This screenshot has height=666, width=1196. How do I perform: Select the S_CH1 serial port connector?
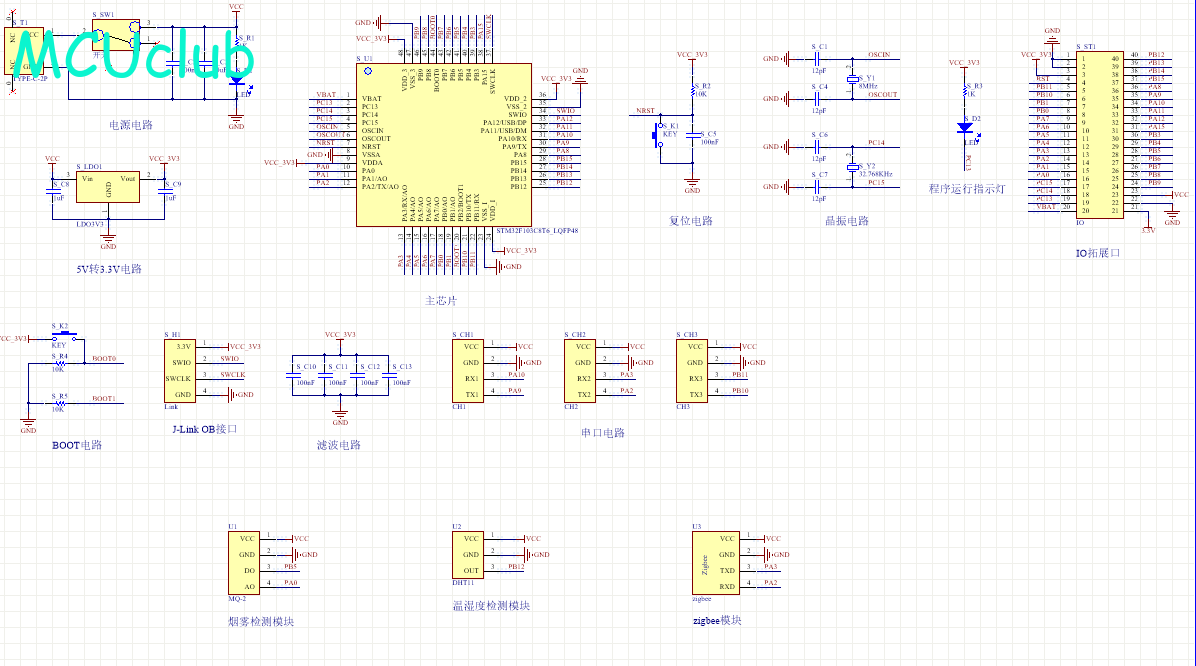tap(468, 371)
